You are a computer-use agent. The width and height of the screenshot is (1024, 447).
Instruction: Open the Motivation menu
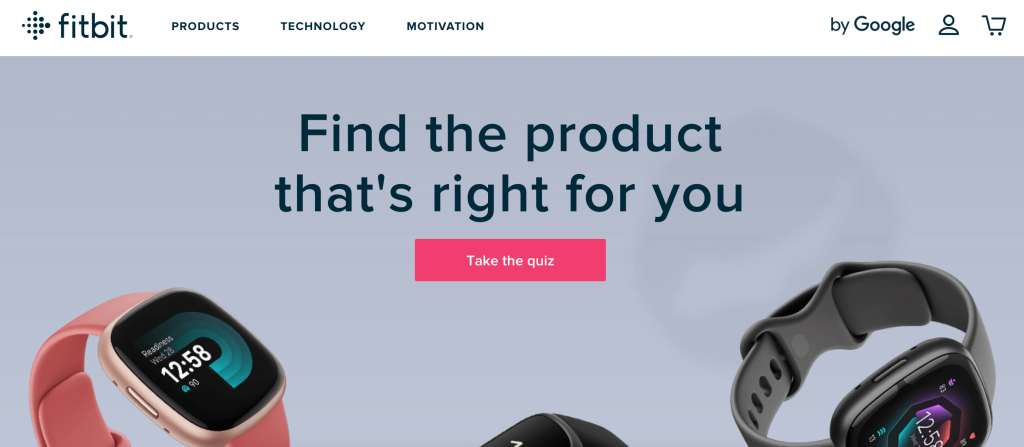(x=445, y=26)
